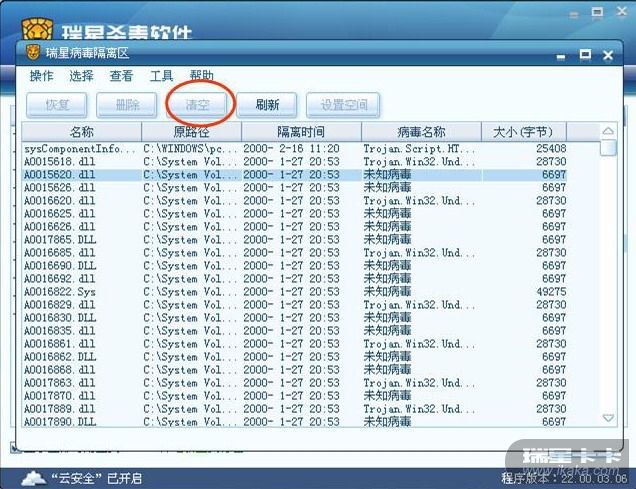Click the 恢复 button

click(57, 105)
